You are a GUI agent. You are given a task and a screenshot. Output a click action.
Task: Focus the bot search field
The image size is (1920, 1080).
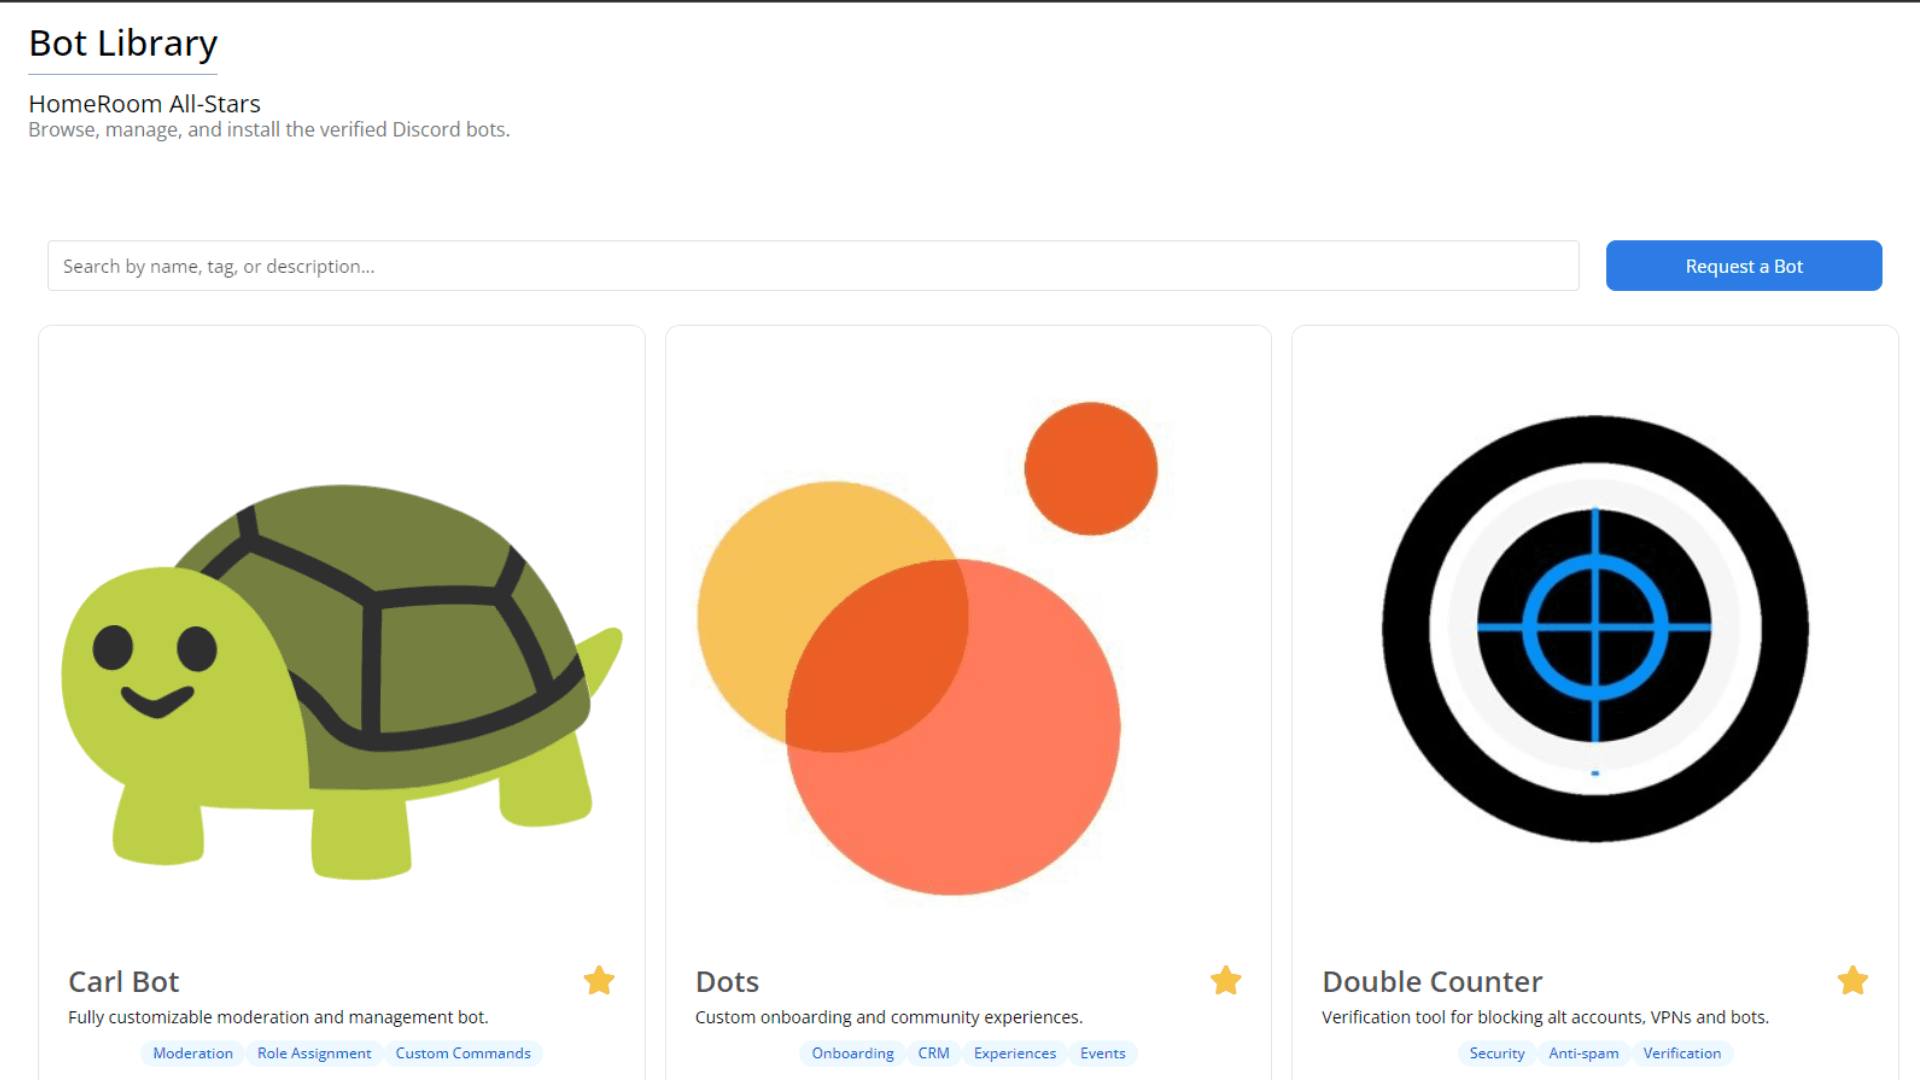[813, 266]
